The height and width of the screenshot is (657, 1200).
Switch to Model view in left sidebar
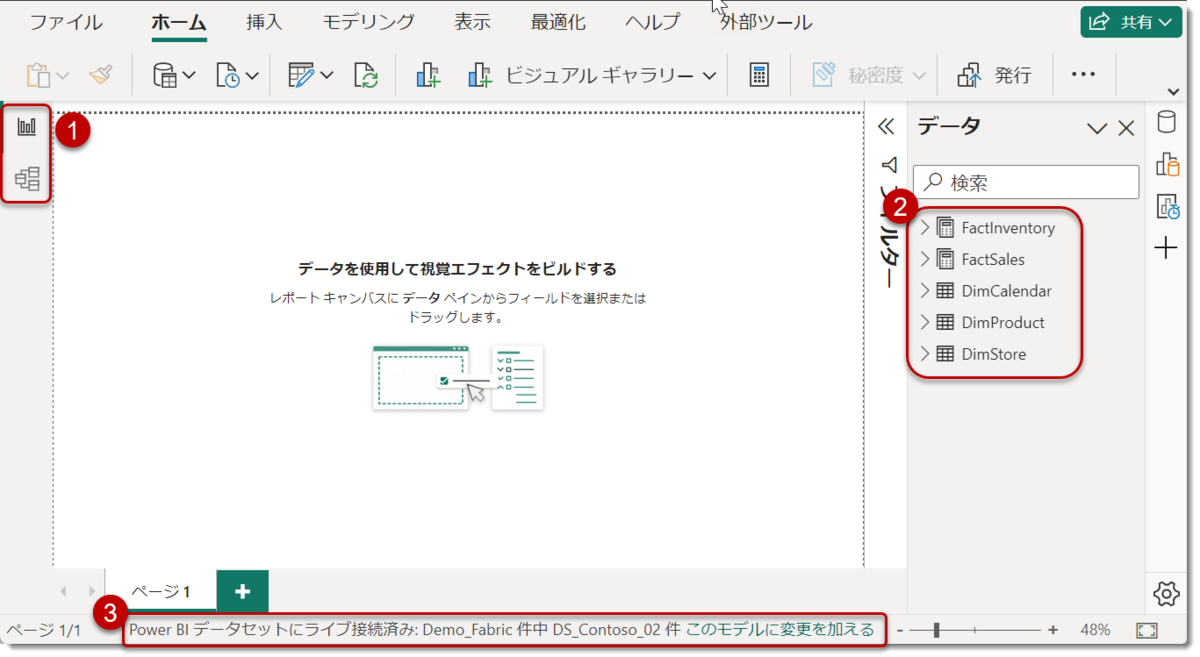(27, 179)
